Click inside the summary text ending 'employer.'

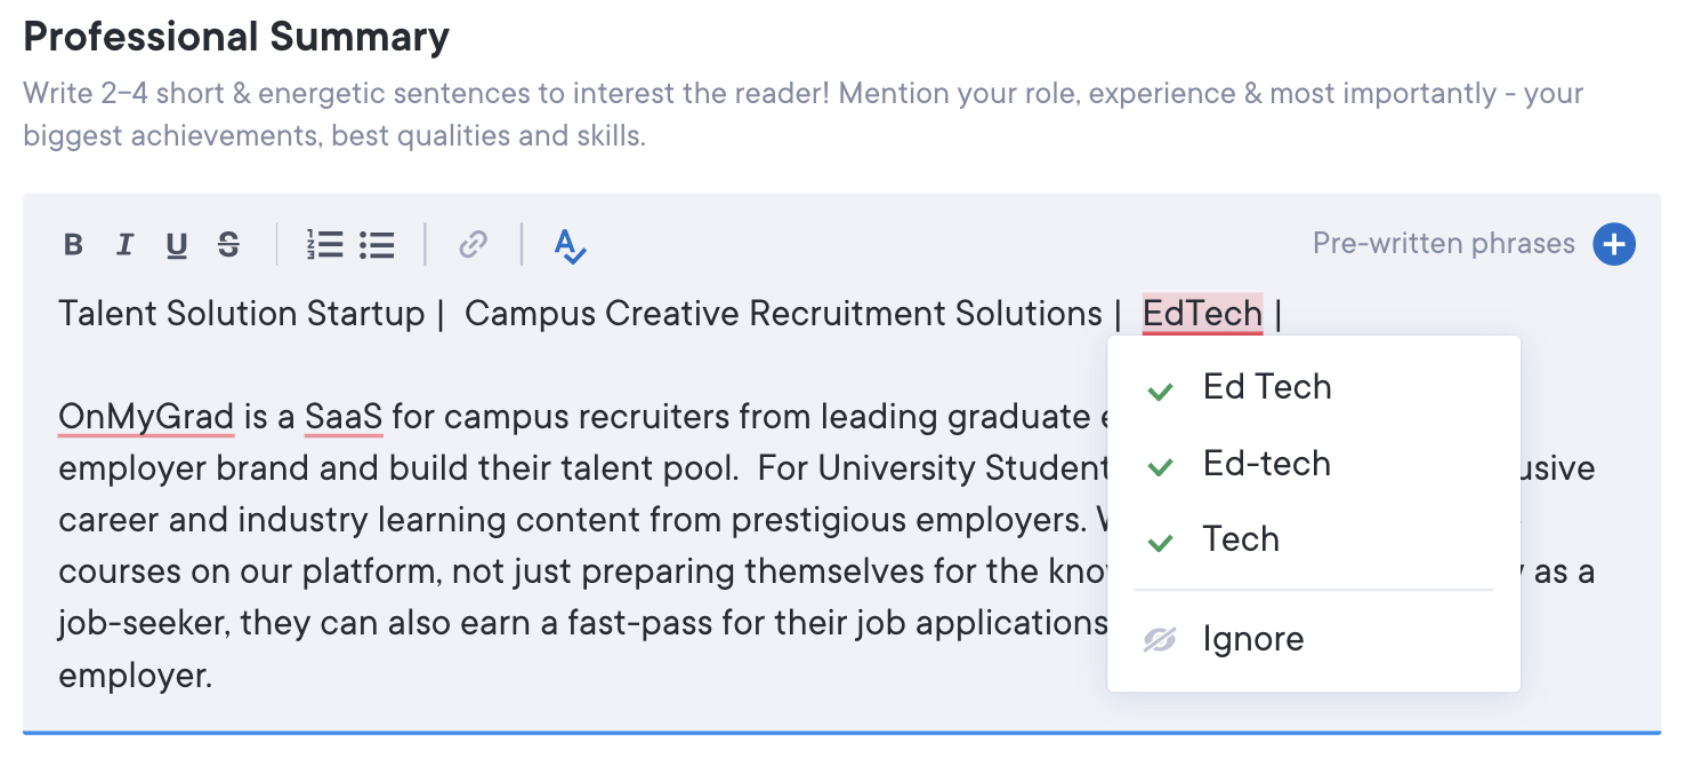pyautogui.click(x=135, y=676)
